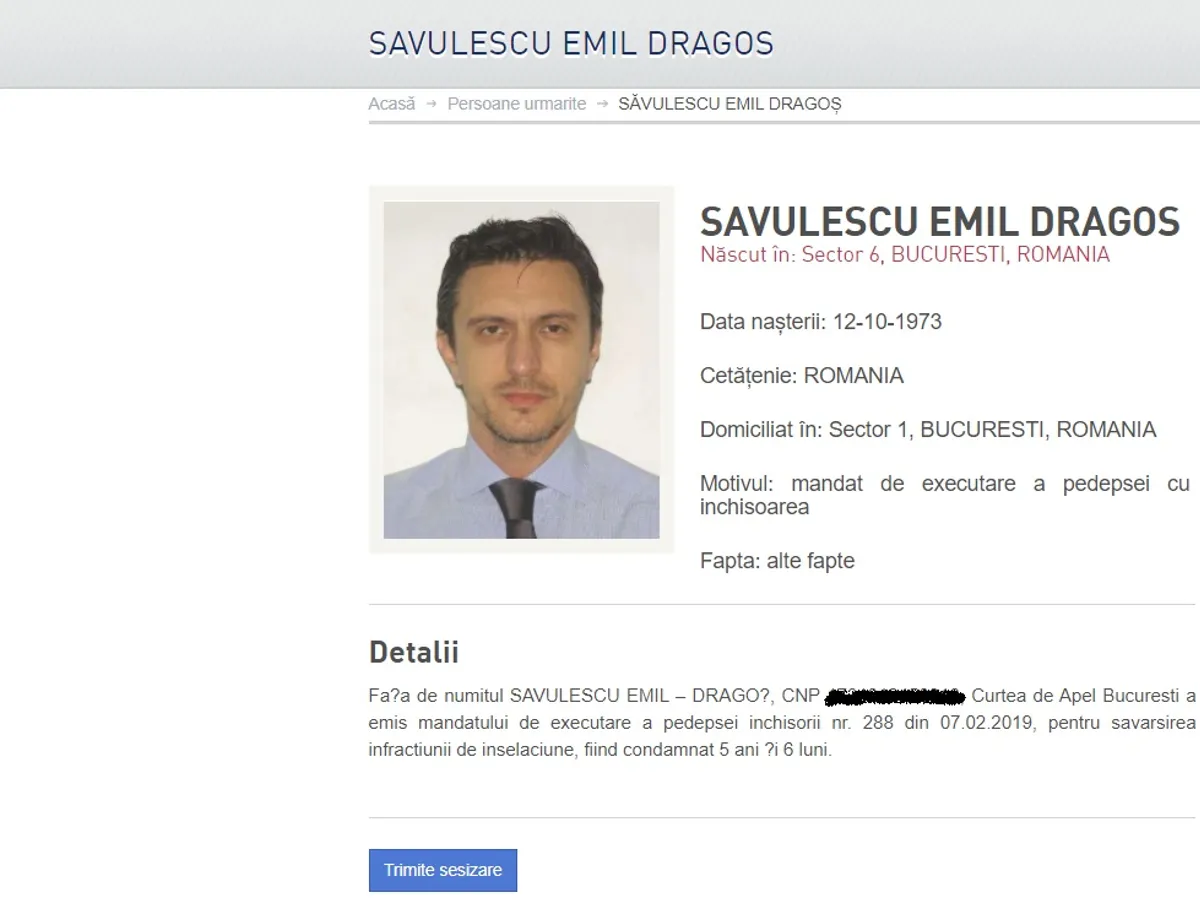This screenshot has height=900, width=1200.
Task: Click the Trimite sesizare button
Action: pos(443,870)
